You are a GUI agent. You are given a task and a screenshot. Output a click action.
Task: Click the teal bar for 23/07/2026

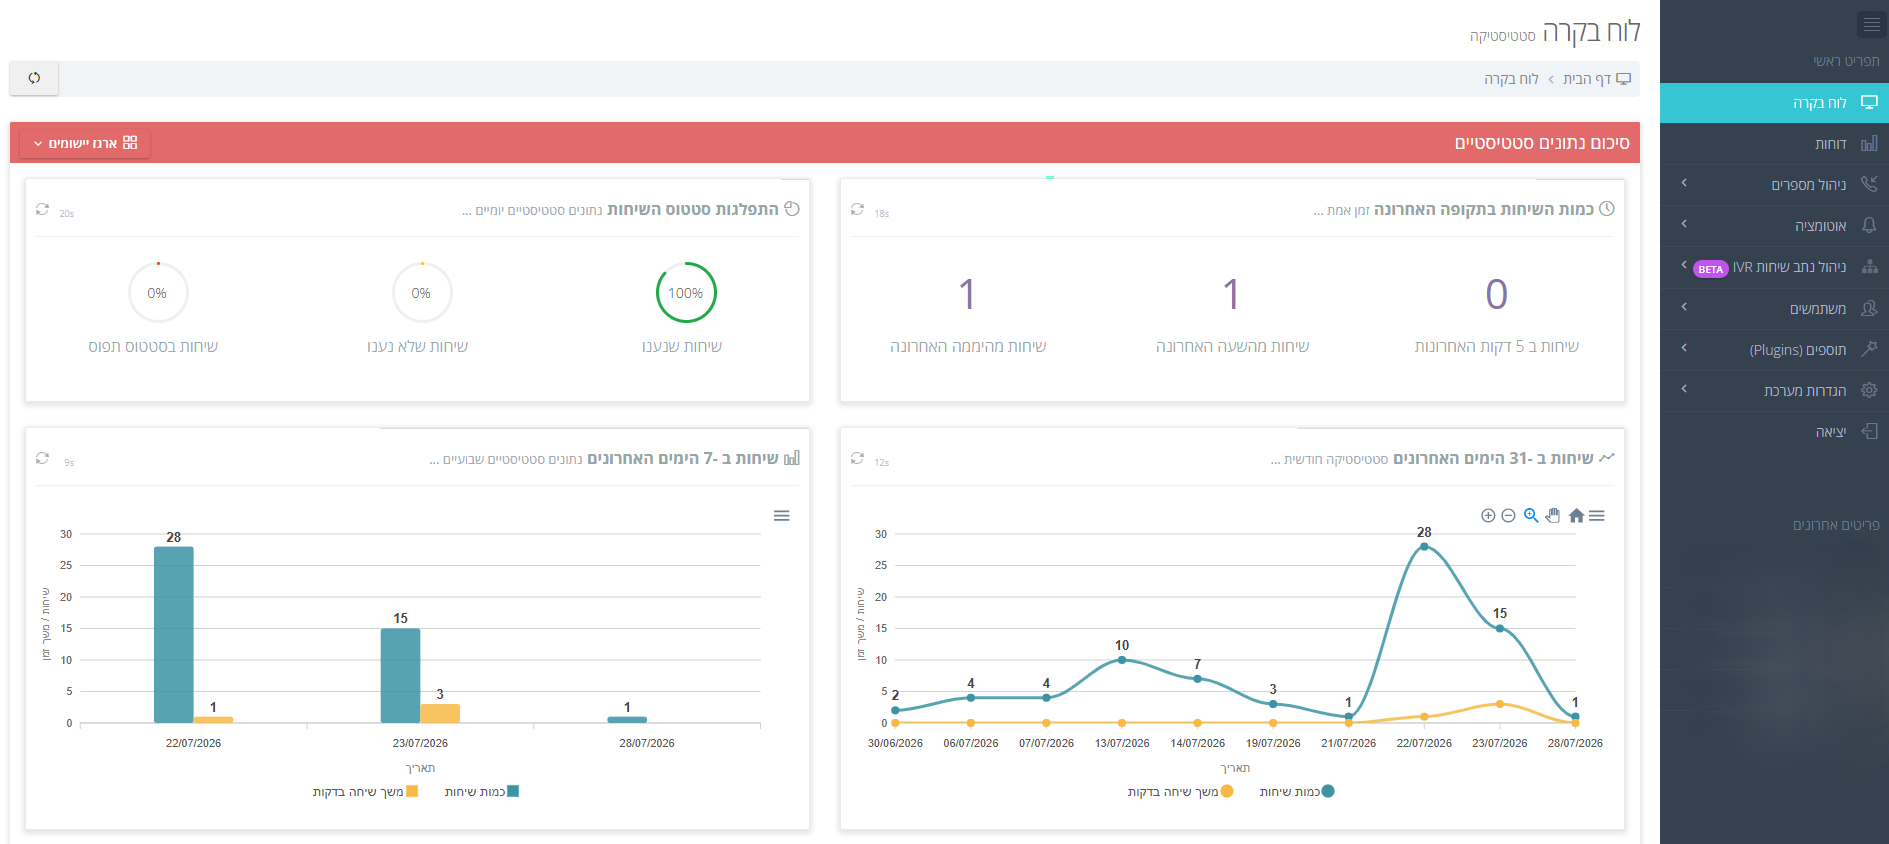400,675
